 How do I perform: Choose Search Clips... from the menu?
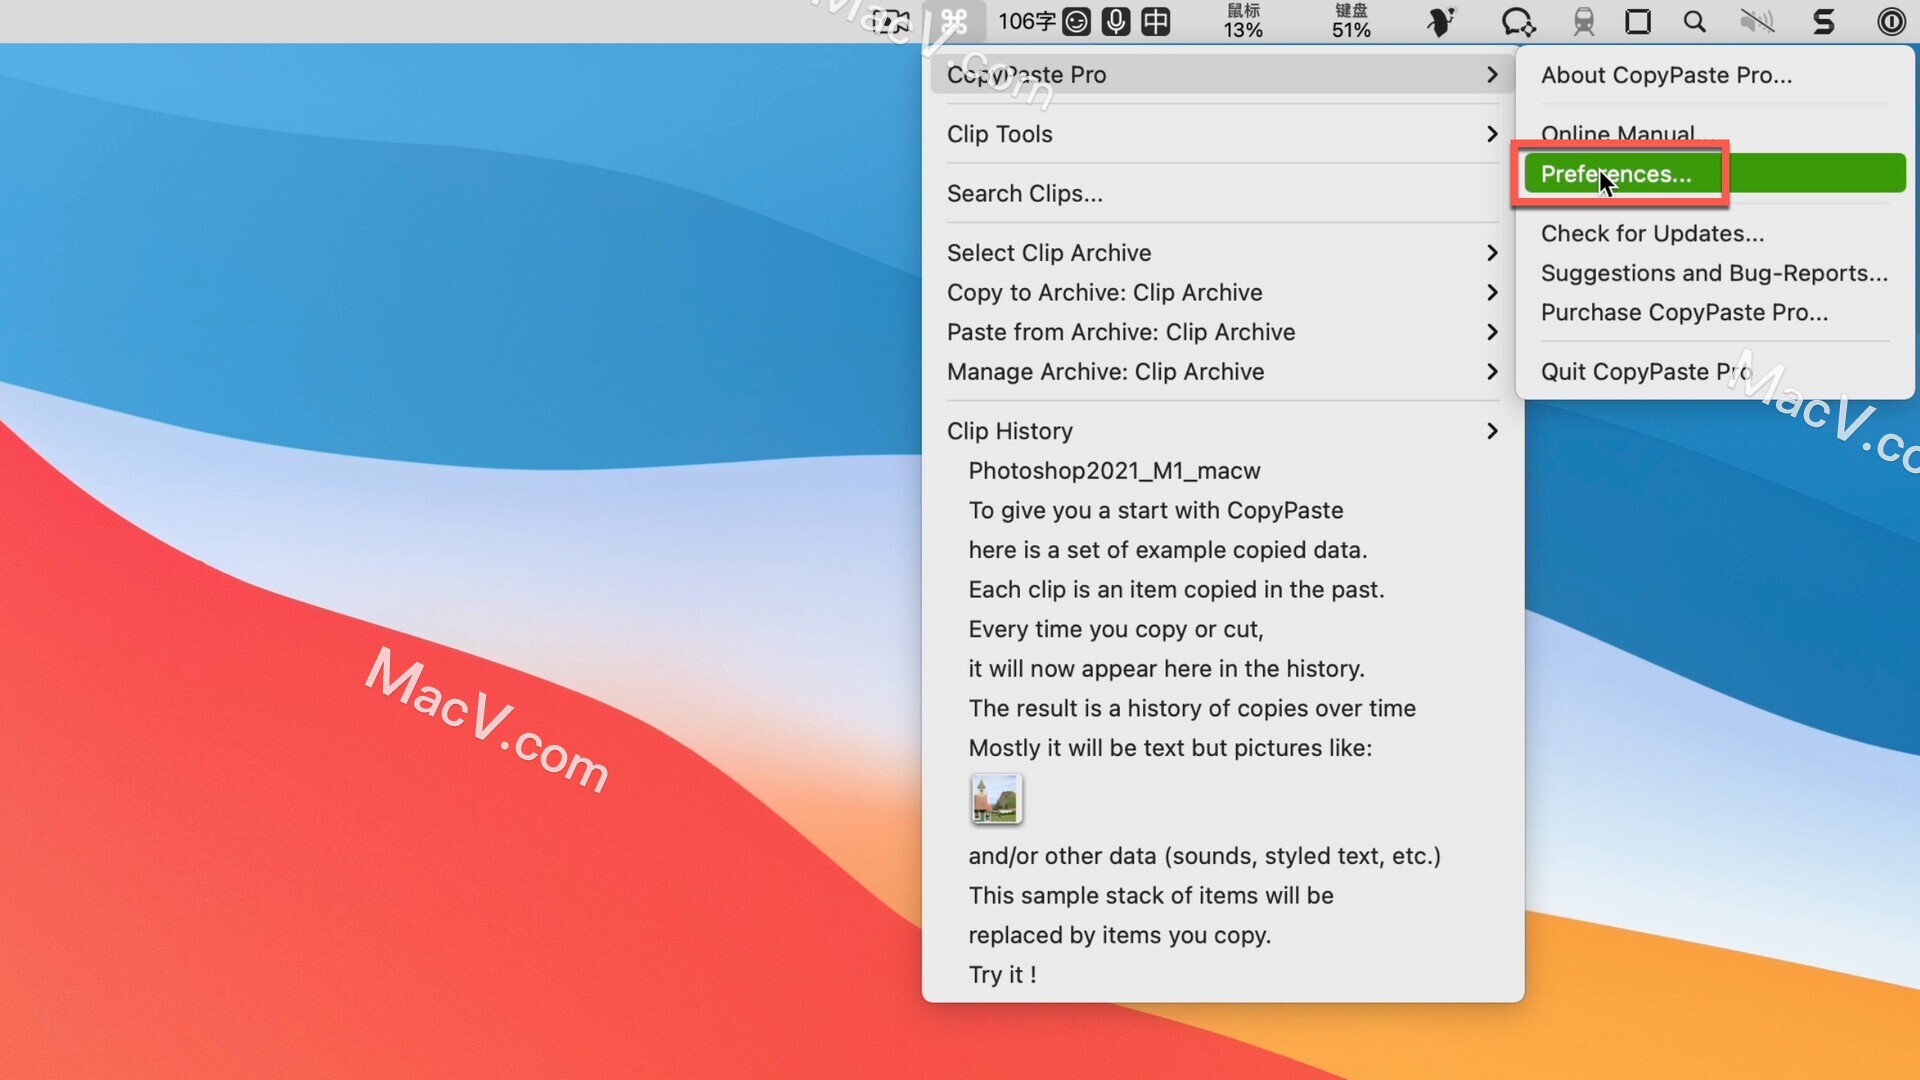[1222, 193]
